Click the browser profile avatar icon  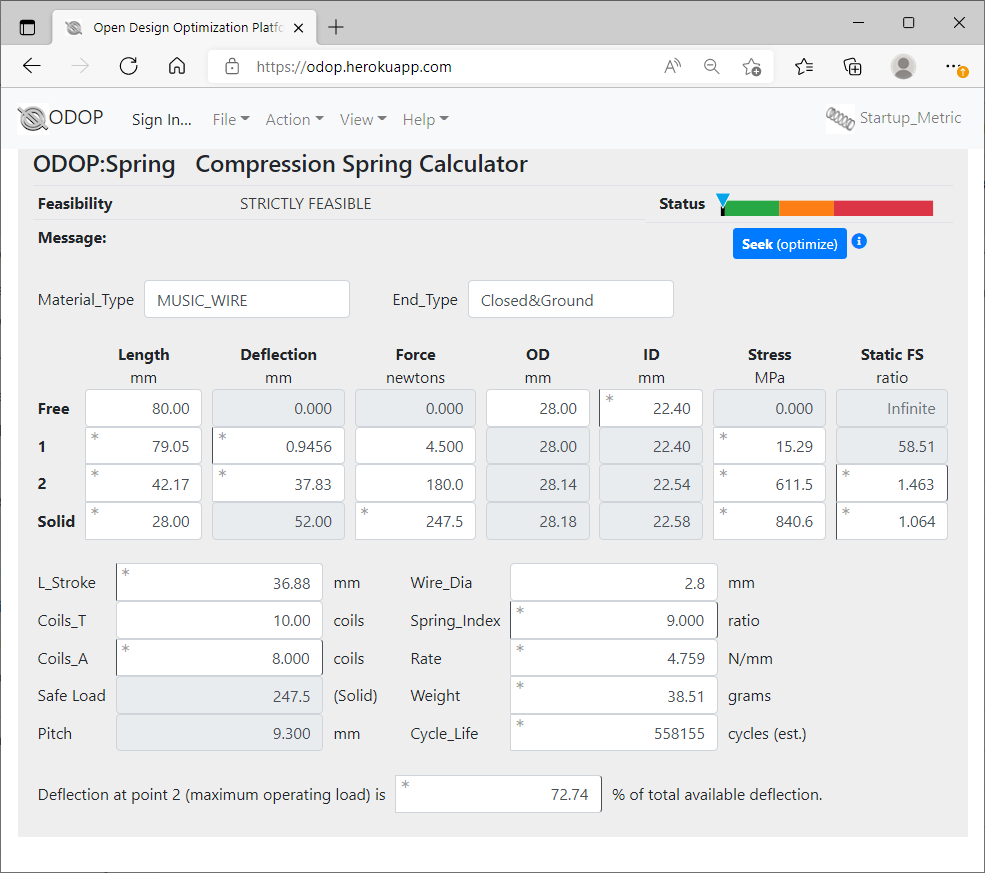[x=903, y=66]
